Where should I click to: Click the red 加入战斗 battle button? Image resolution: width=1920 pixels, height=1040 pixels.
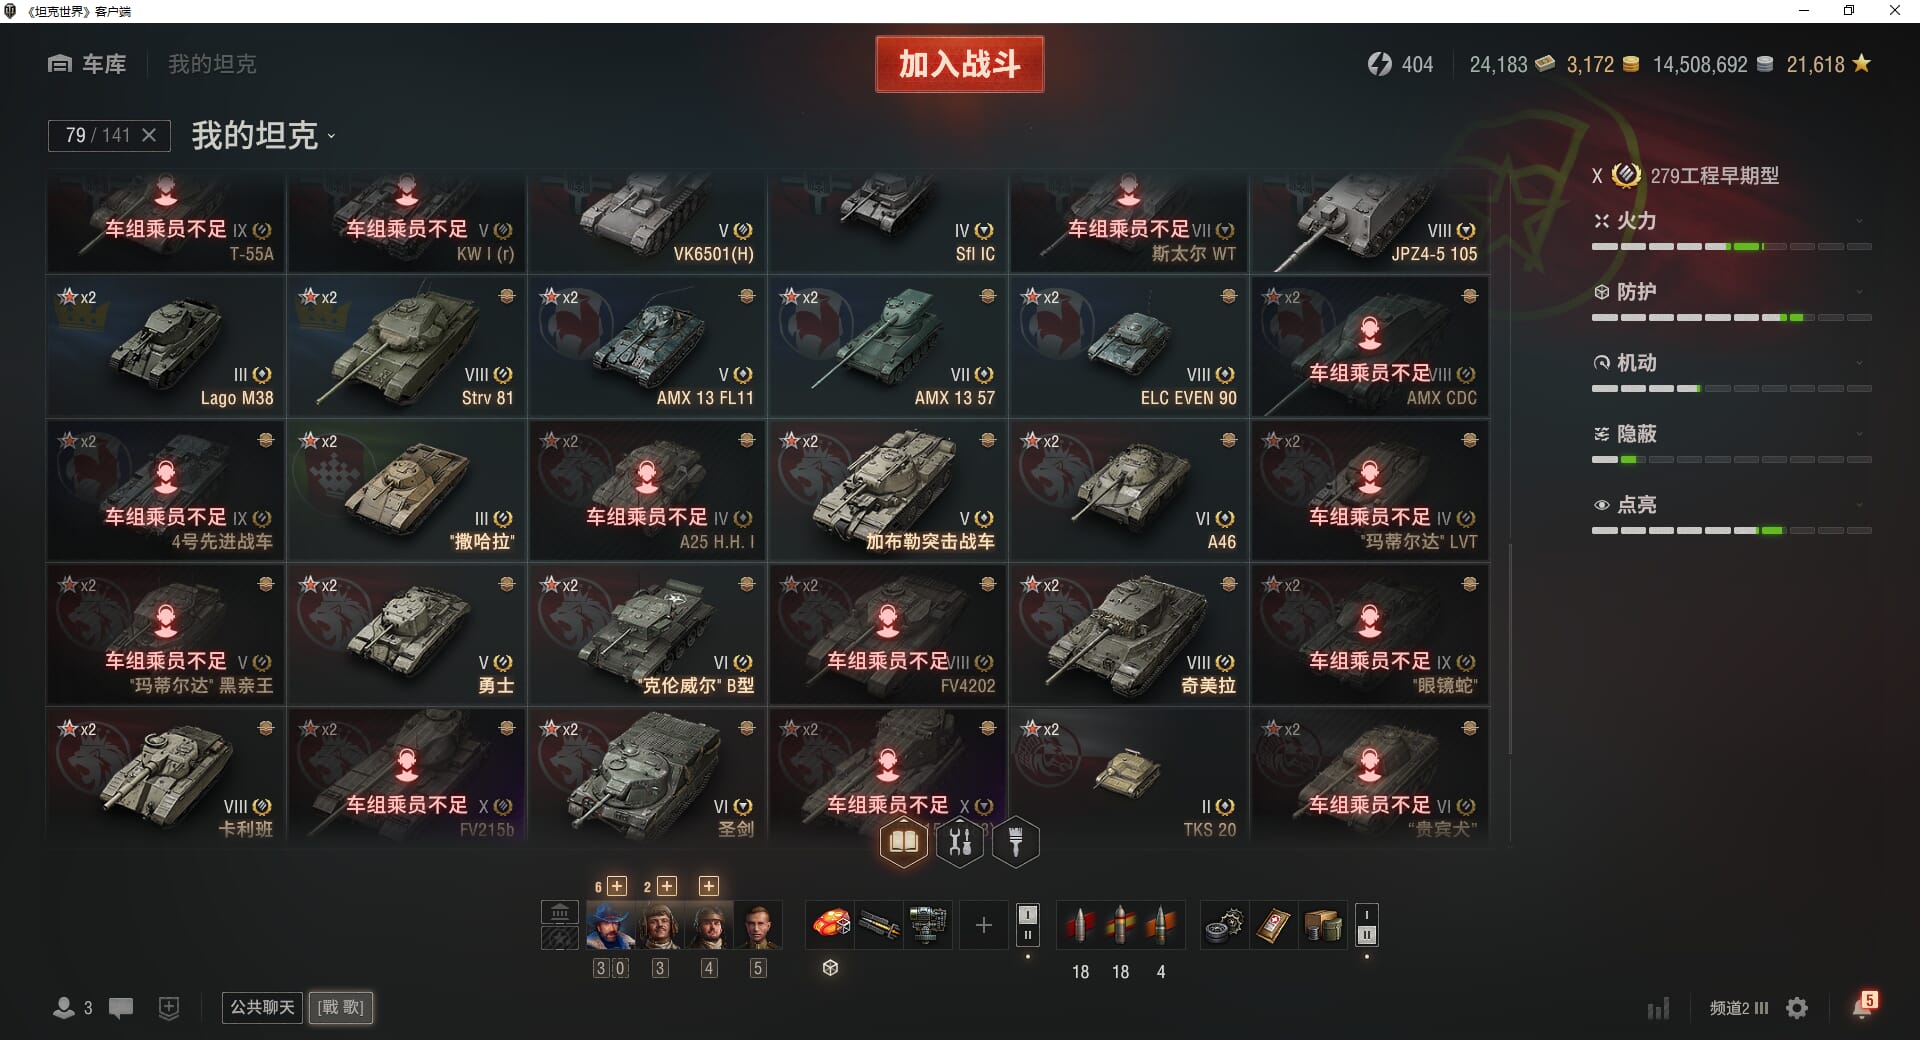[960, 64]
